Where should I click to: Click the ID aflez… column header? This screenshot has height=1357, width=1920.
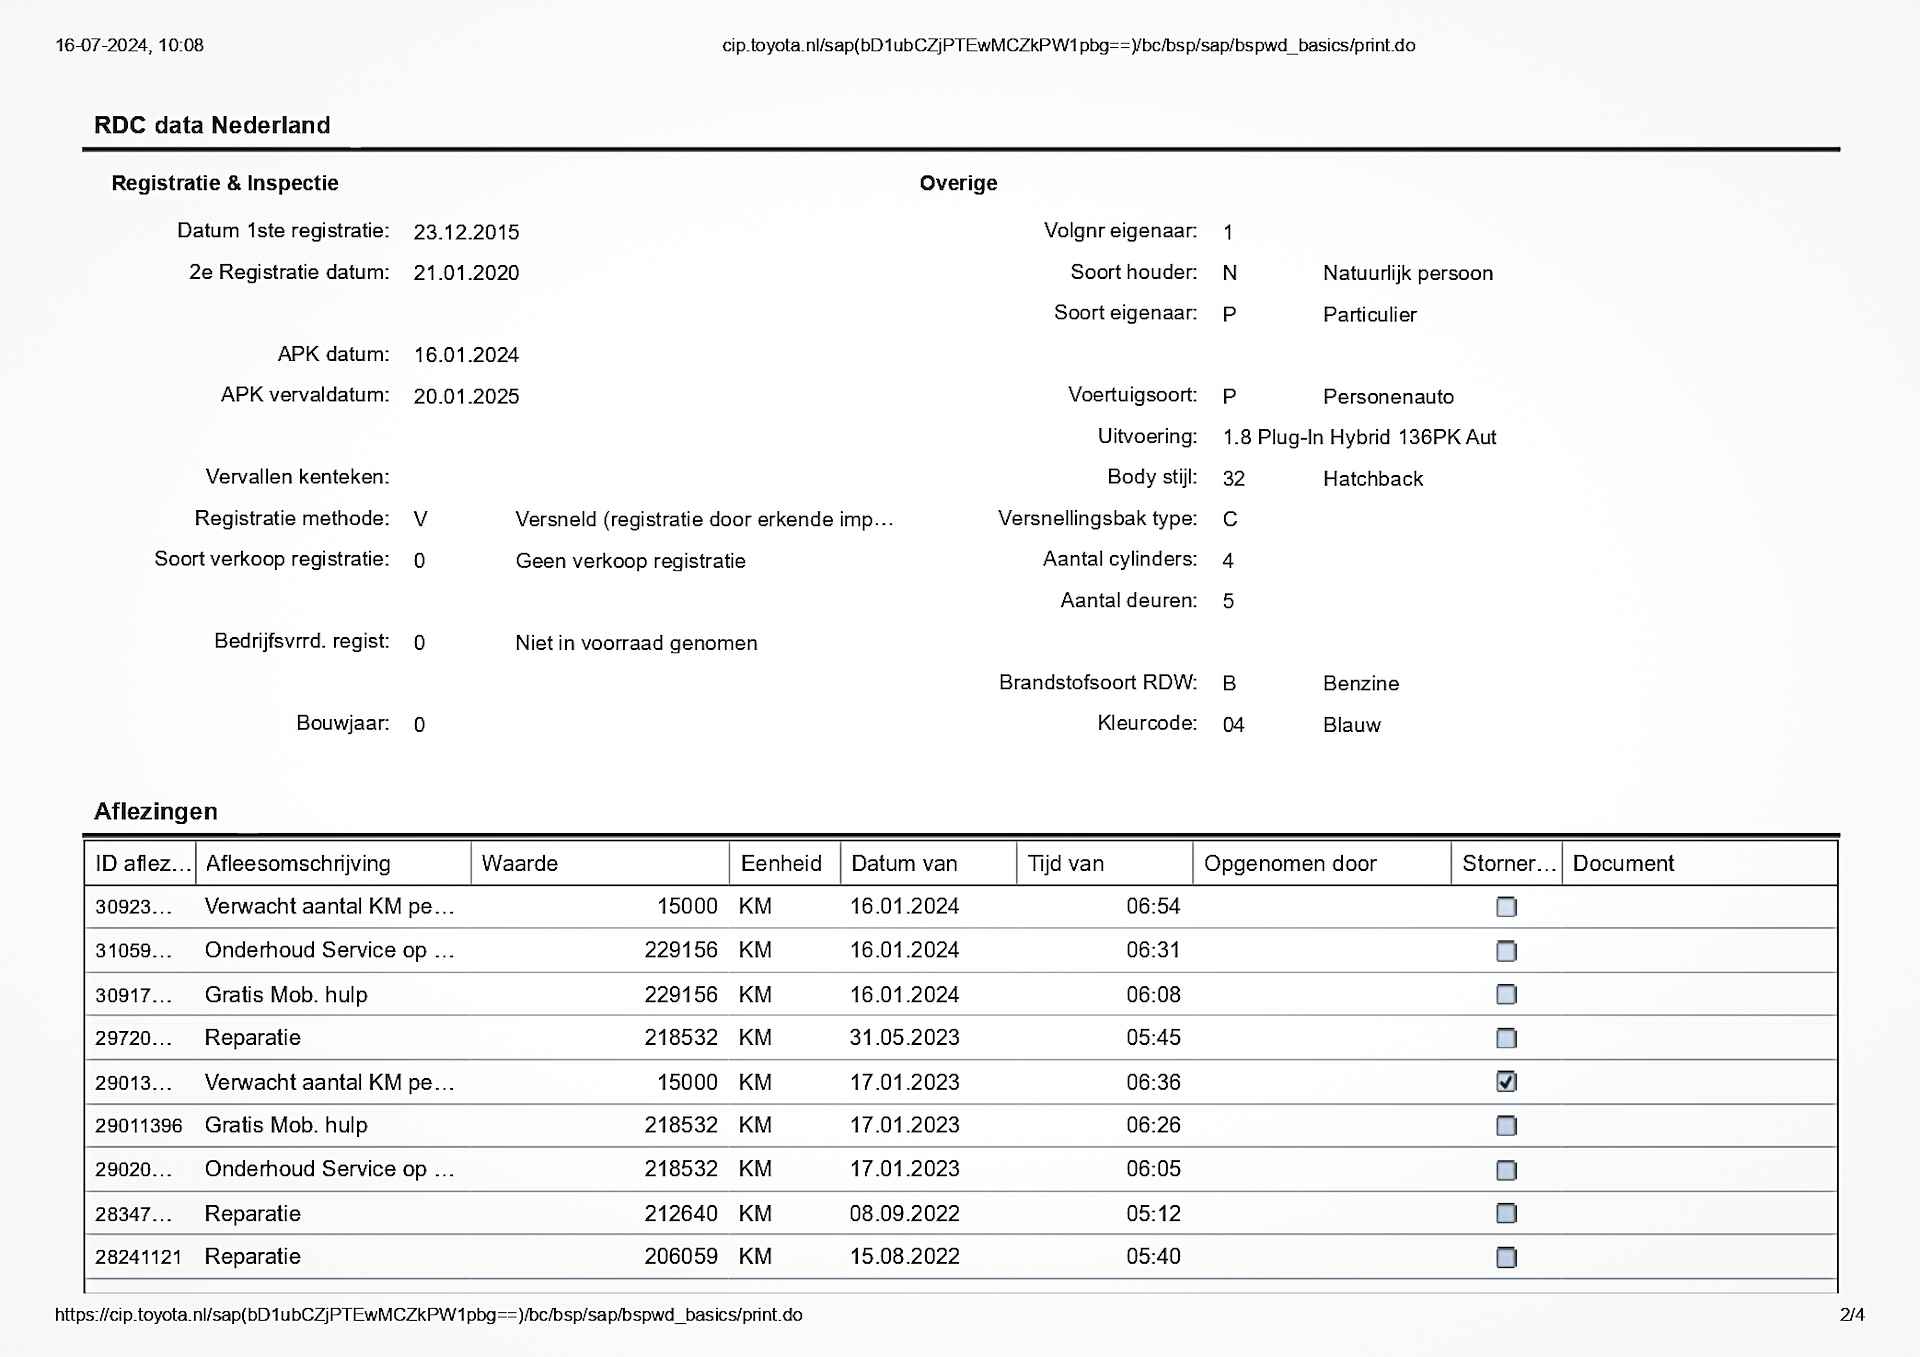click(141, 863)
